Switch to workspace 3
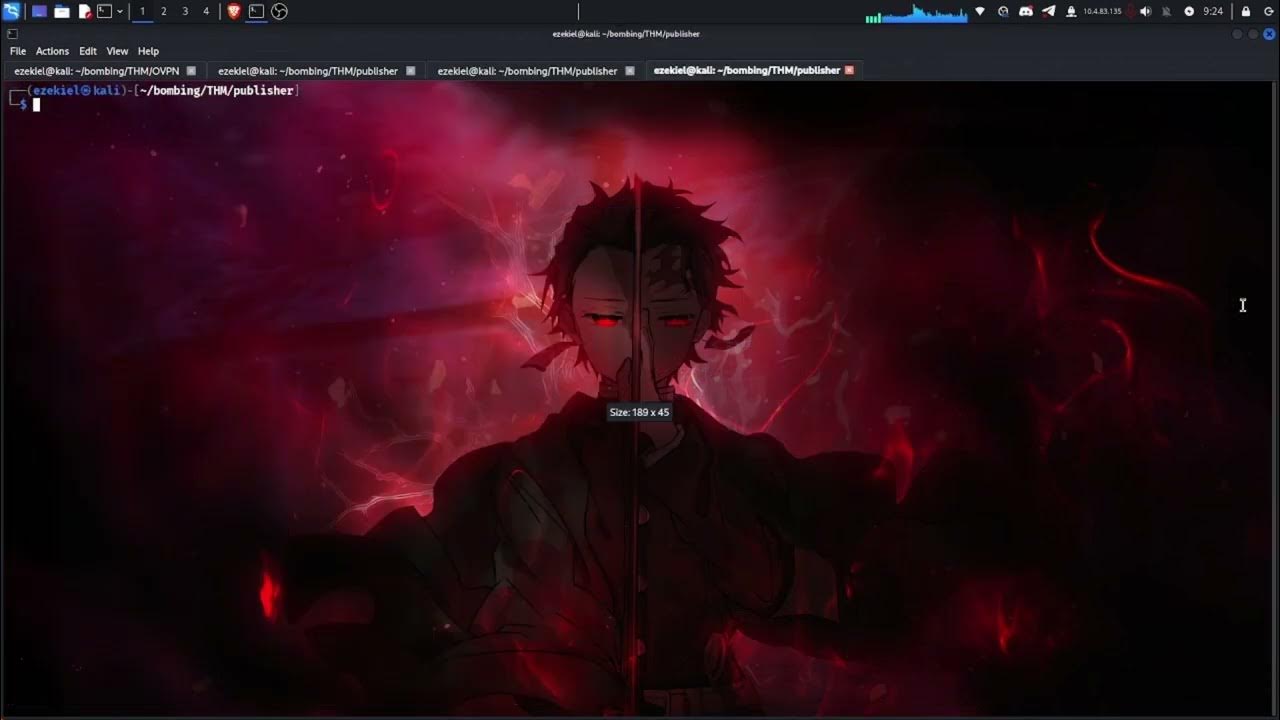Image resolution: width=1280 pixels, height=720 pixels. click(x=185, y=11)
